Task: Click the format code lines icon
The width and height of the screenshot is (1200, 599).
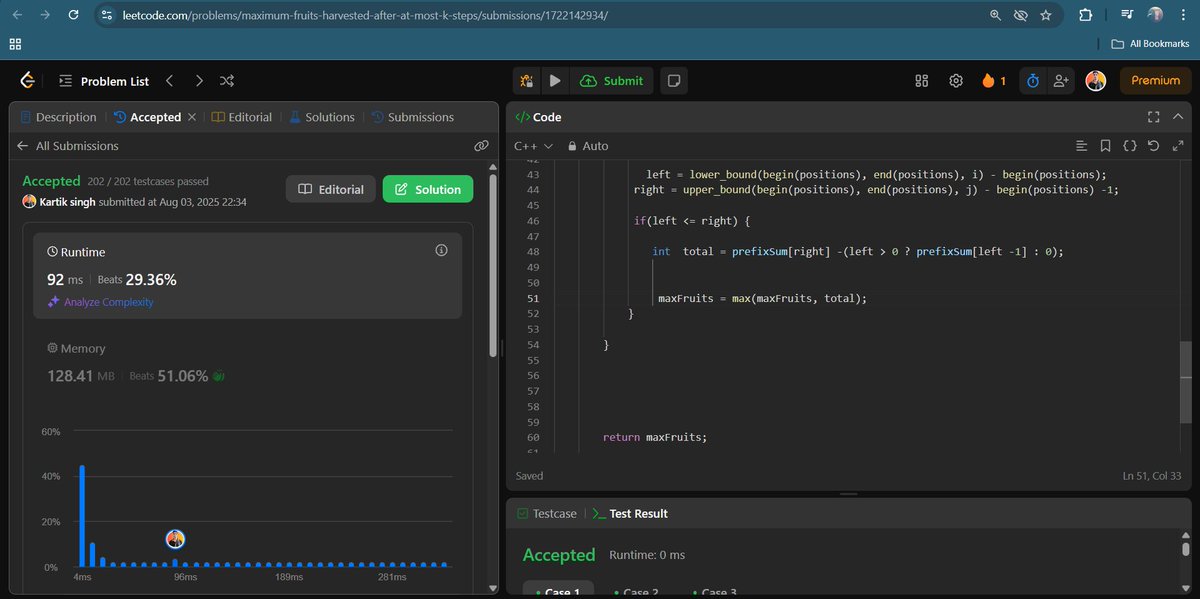Action: pyautogui.click(x=1080, y=146)
